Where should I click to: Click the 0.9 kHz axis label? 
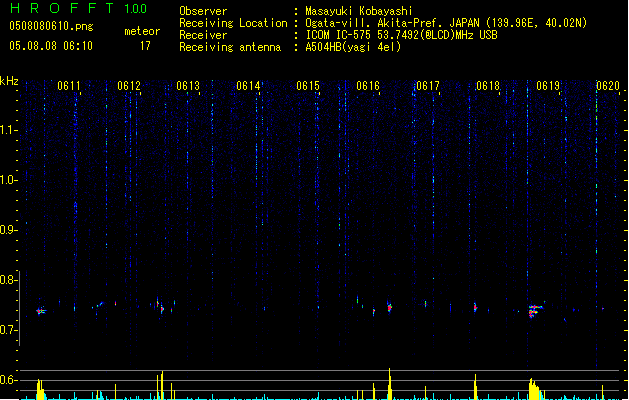tap(8, 230)
